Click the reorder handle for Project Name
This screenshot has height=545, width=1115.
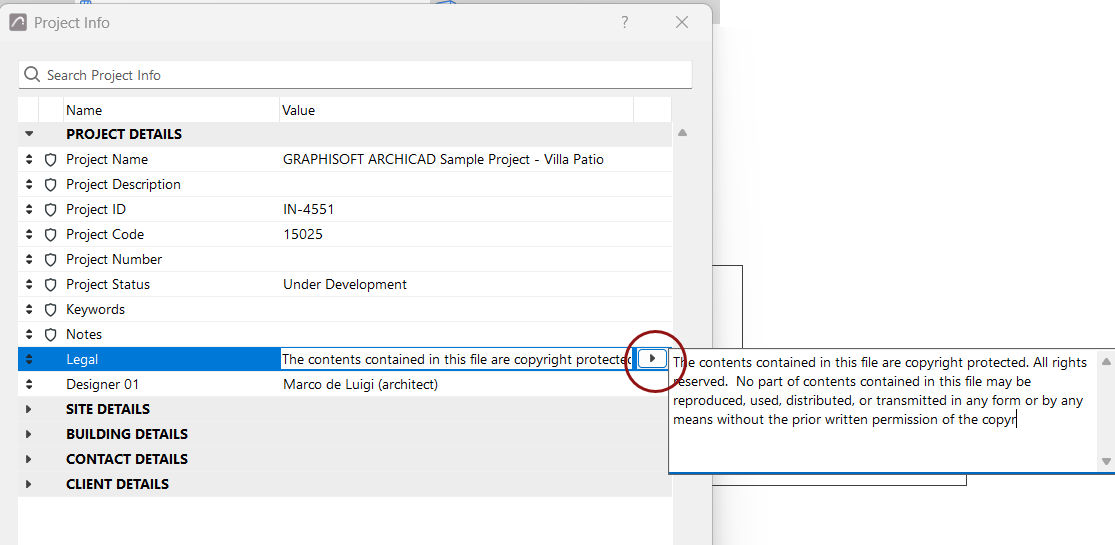click(x=29, y=159)
